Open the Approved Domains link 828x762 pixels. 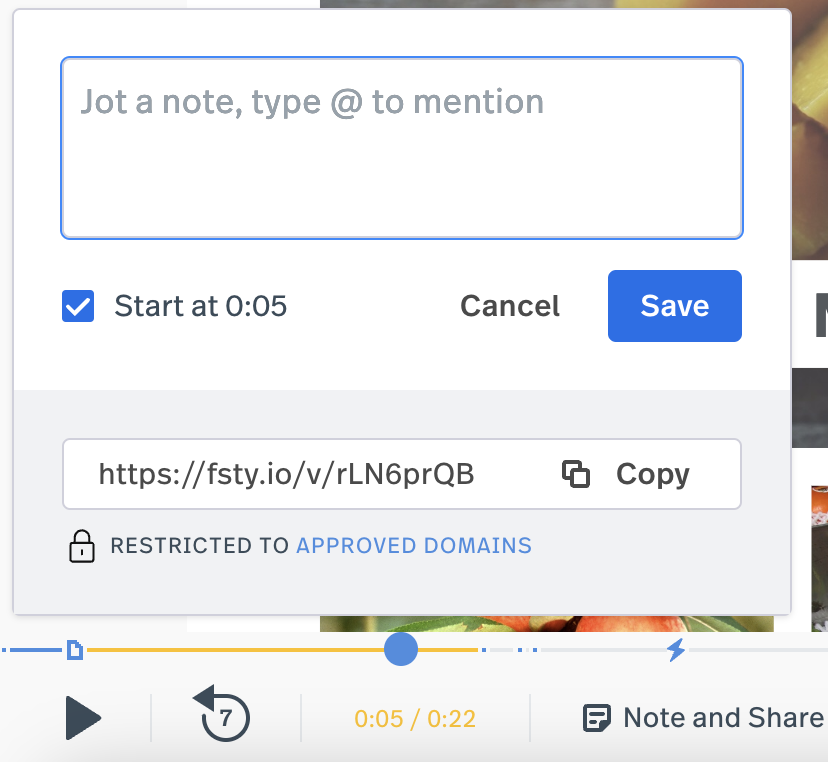[414, 545]
